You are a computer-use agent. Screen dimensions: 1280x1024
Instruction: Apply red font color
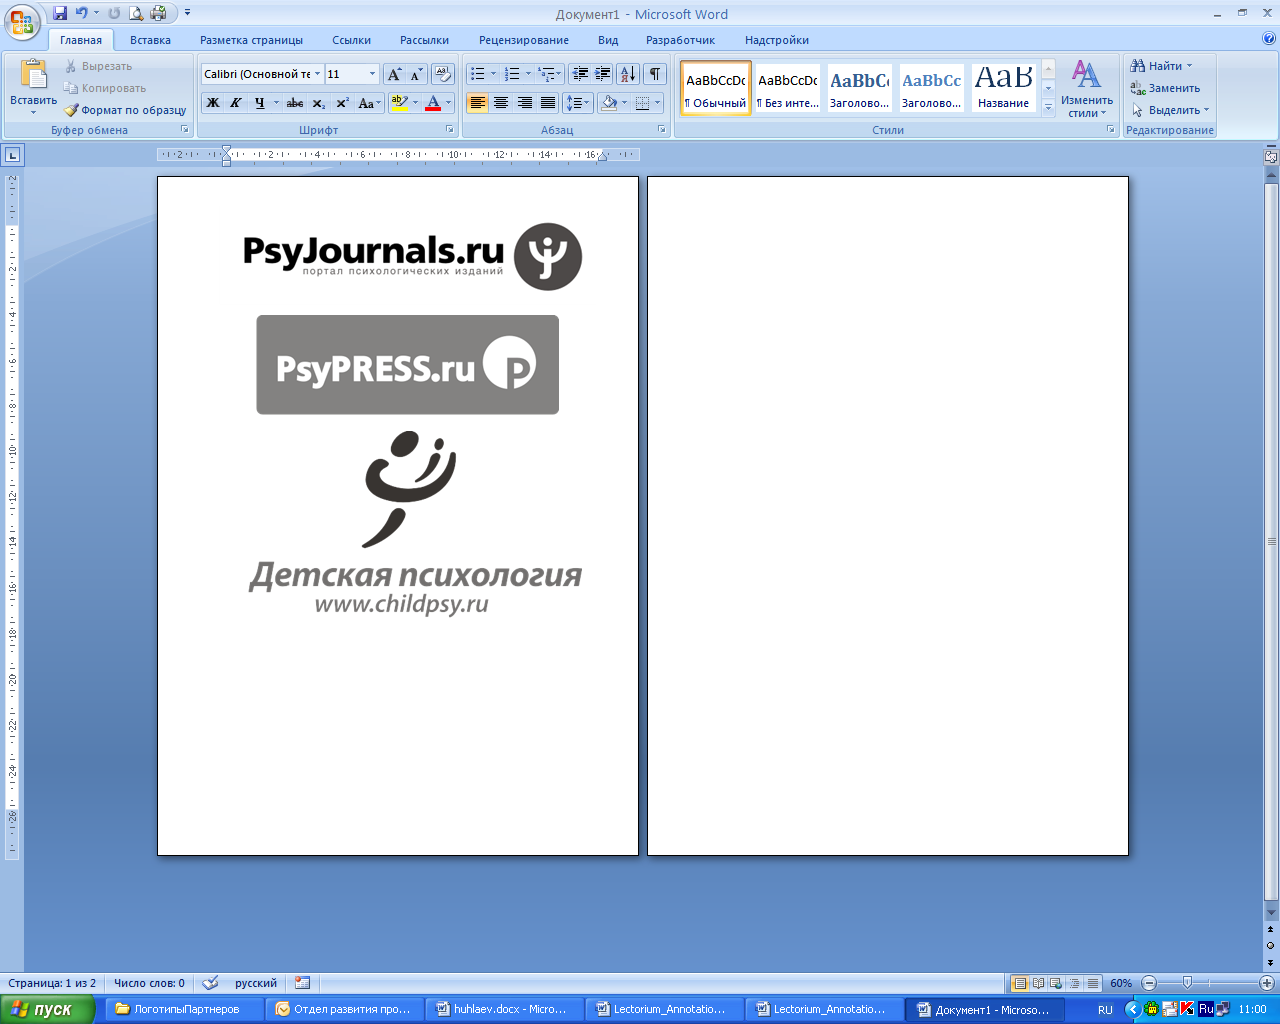pyautogui.click(x=433, y=102)
